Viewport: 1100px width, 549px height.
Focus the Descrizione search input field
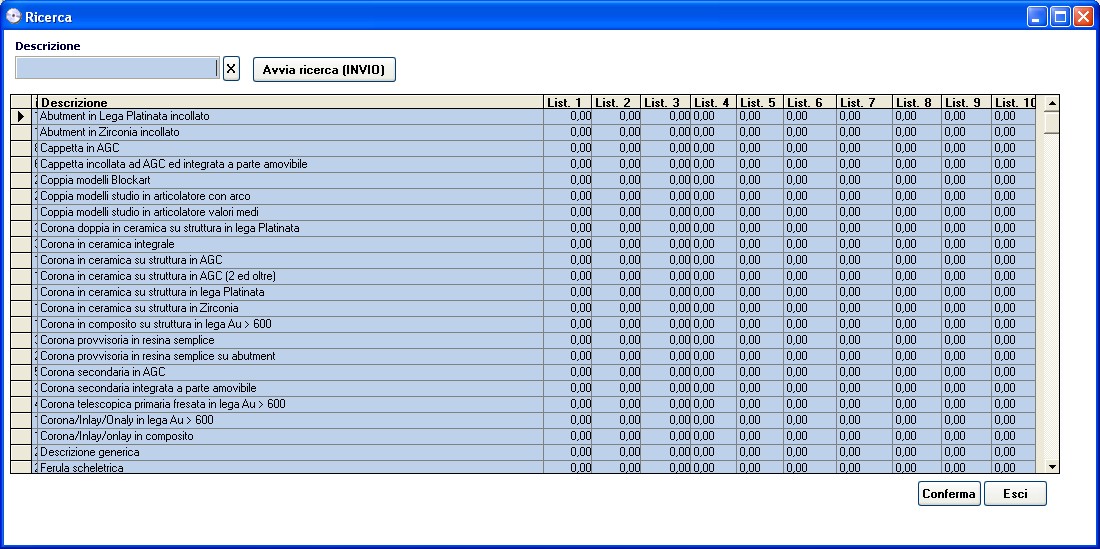point(116,68)
